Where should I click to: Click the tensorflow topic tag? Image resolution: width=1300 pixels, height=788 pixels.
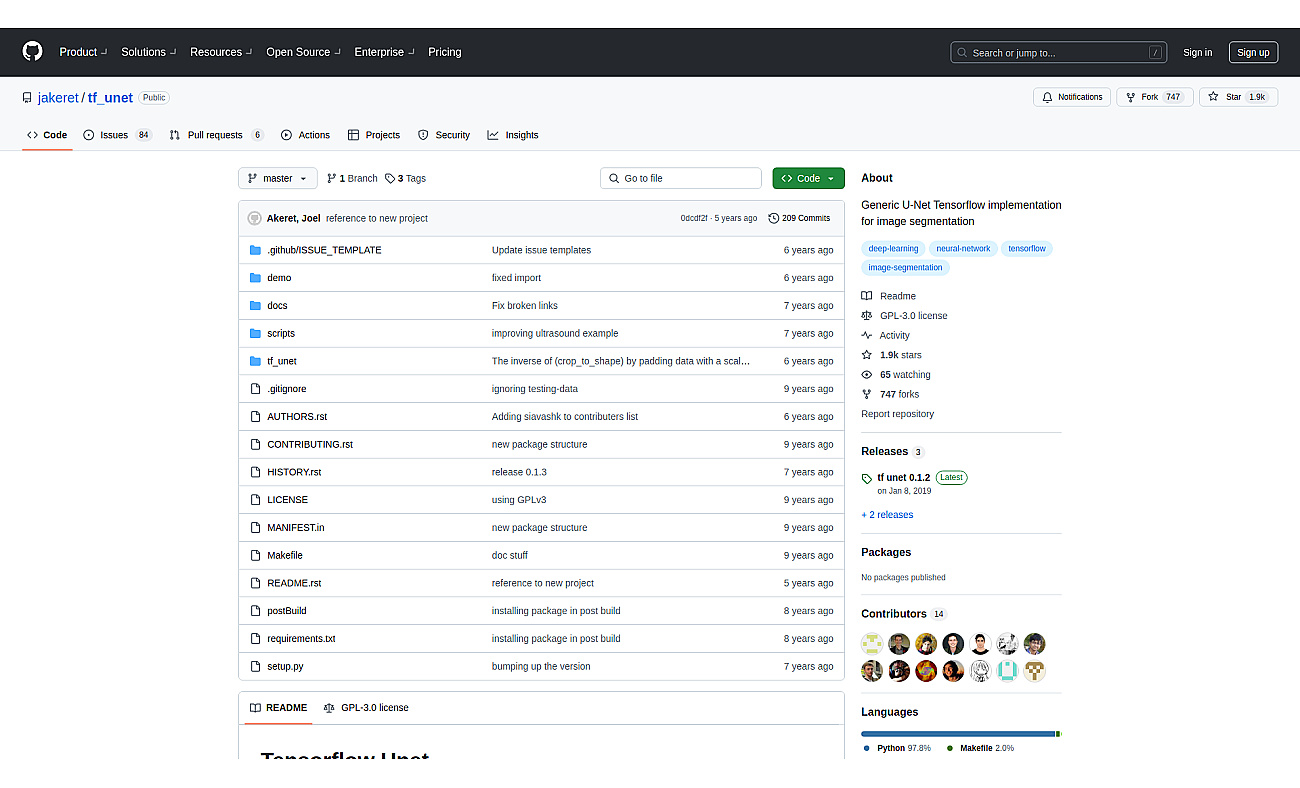[1026, 249]
